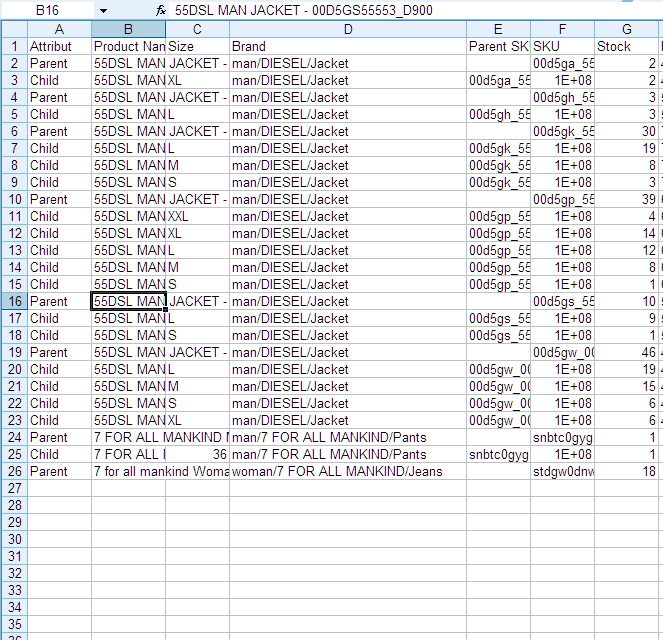
Task: Open the Name Box dropdown arrow
Action: (x=103, y=11)
